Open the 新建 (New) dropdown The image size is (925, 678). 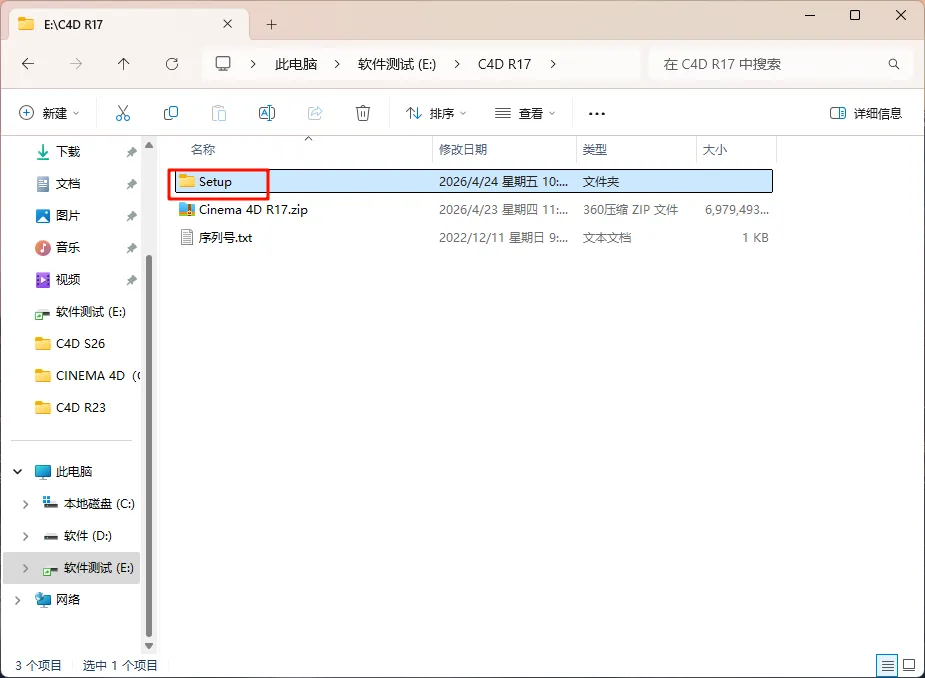pos(50,113)
